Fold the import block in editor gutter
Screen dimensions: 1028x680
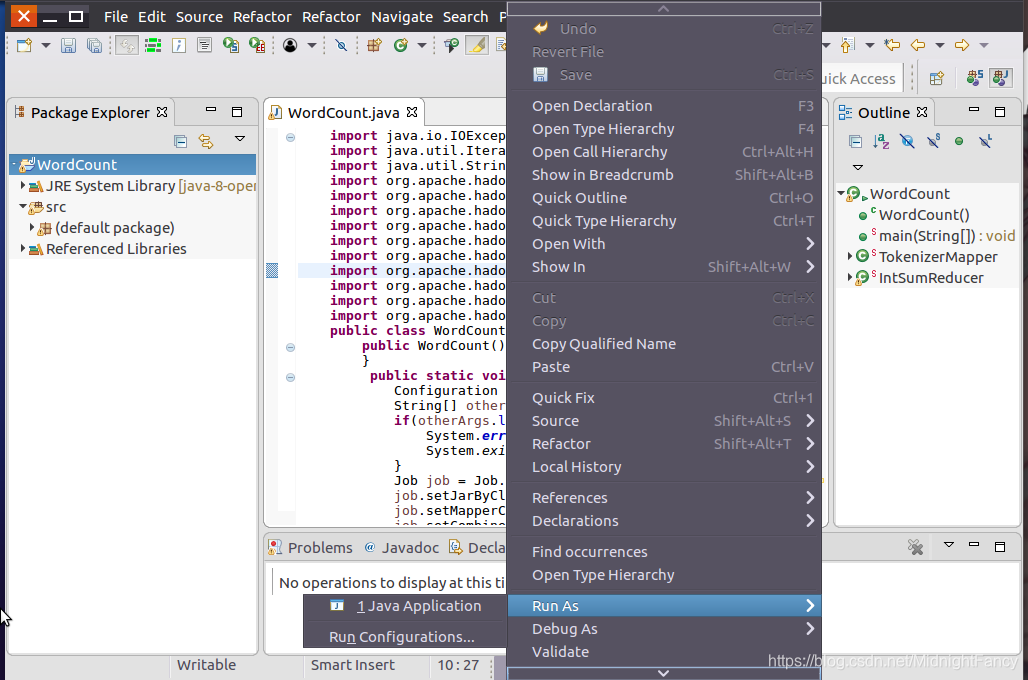point(290,137)
